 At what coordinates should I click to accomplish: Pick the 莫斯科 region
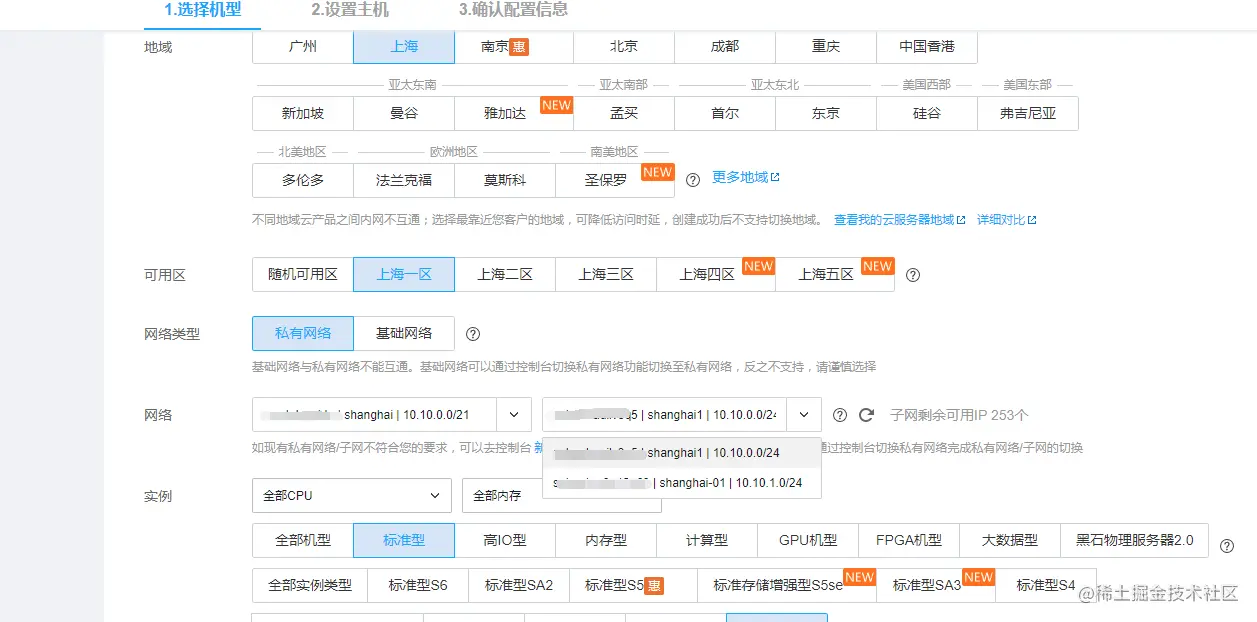tap(505, 180)
